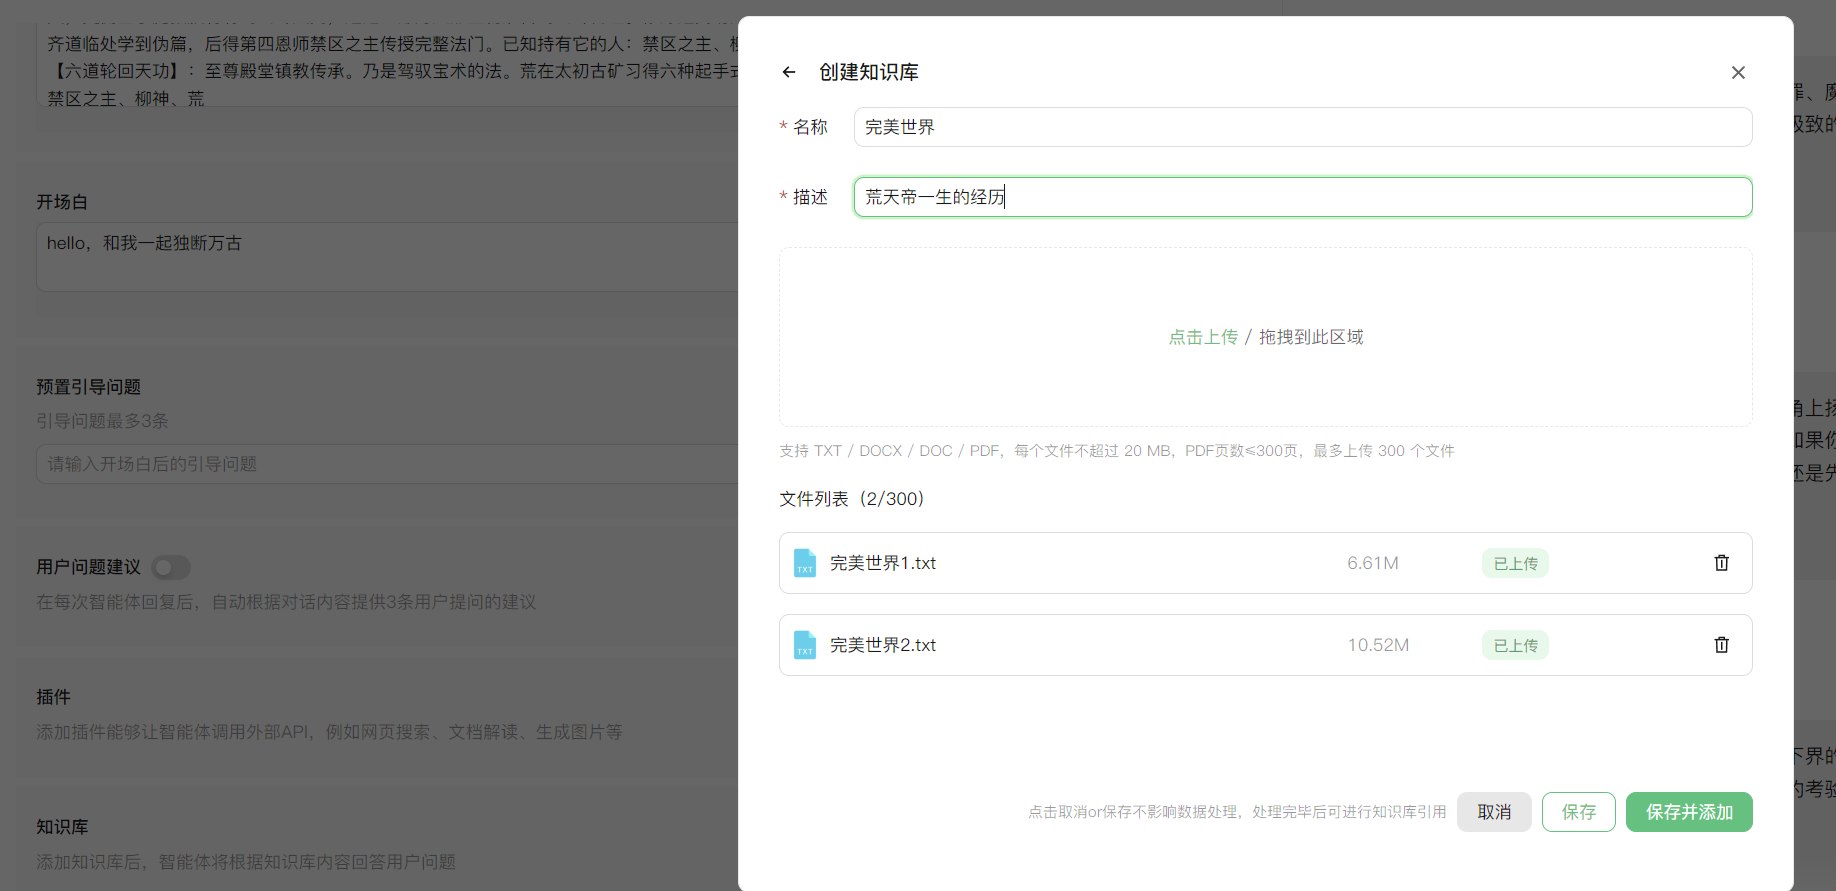The width and height of the screenshot is (1836, 891).
Task: Click the file size 10.52M
Action: point(1378,645)
